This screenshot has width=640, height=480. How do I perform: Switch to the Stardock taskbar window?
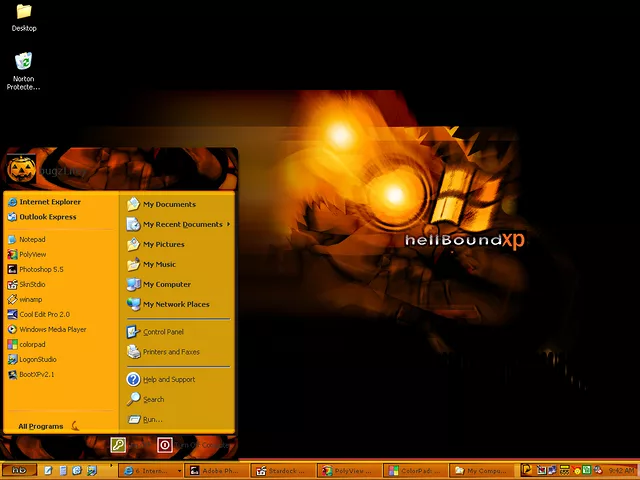pos(284,470)
